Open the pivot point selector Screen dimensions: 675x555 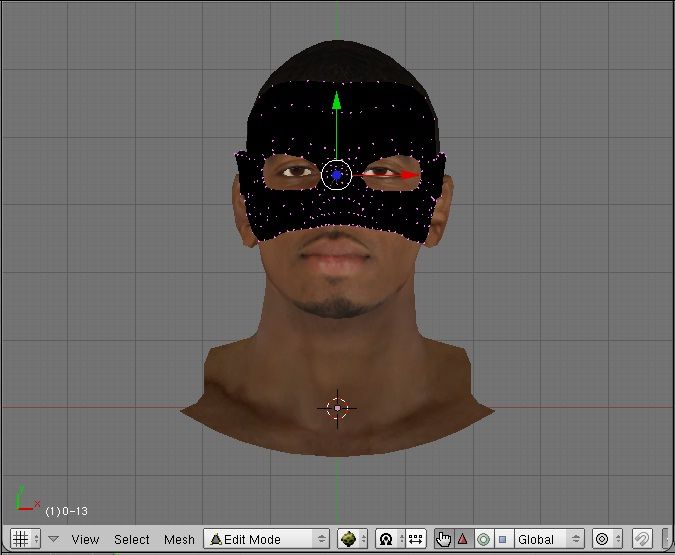pyautogui.click(x=388, y=539)
